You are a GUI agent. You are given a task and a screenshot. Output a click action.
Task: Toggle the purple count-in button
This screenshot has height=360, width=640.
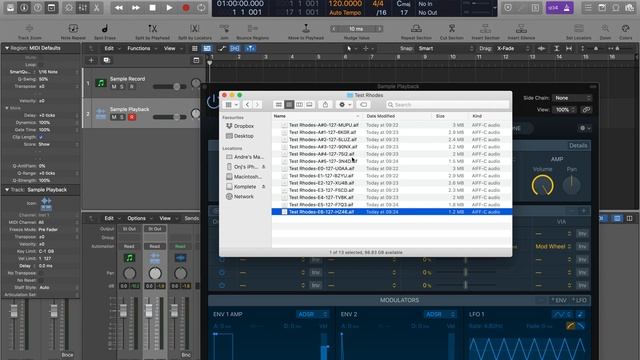point(553,8)
